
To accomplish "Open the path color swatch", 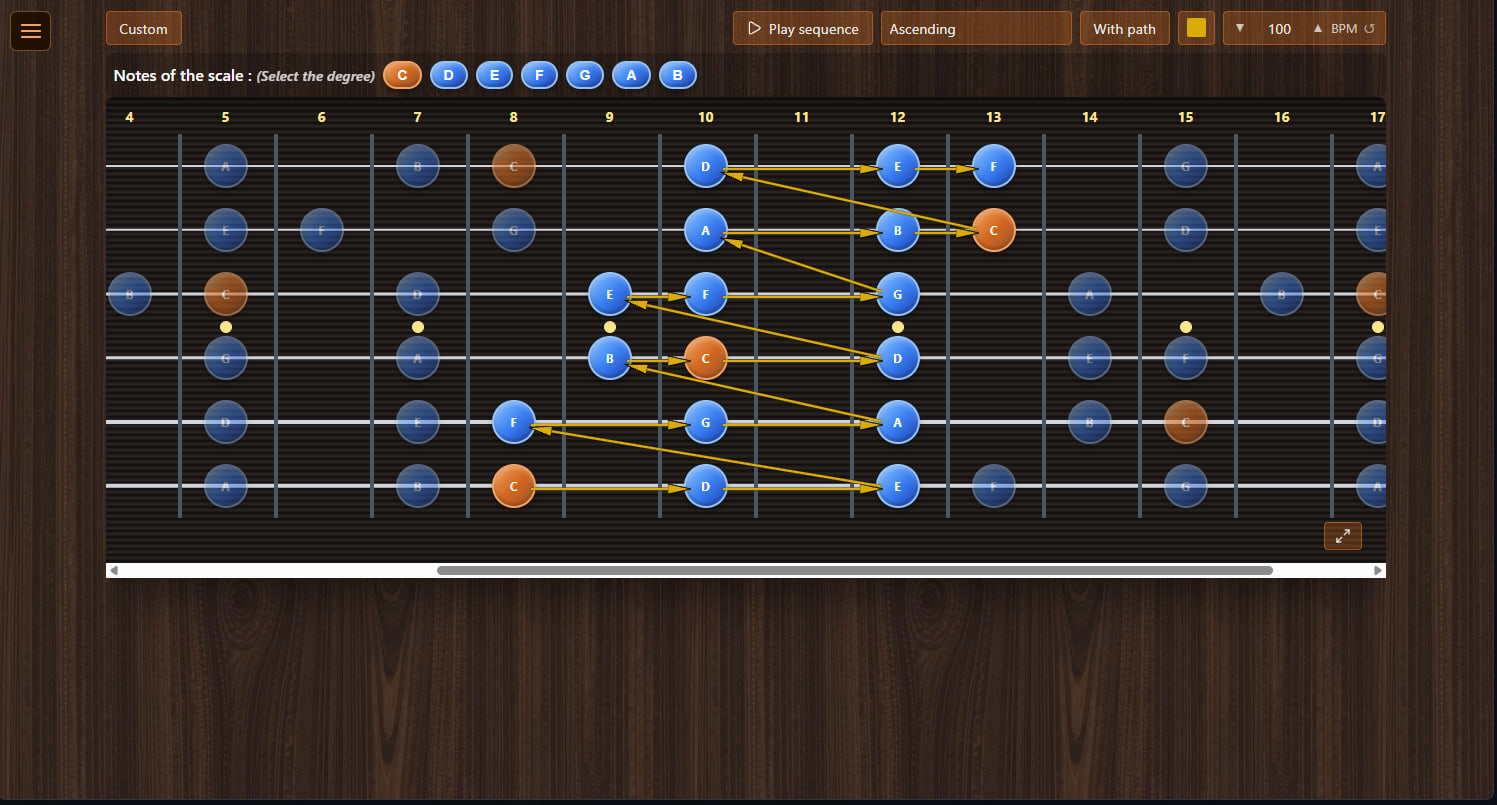I will 1196,28.
